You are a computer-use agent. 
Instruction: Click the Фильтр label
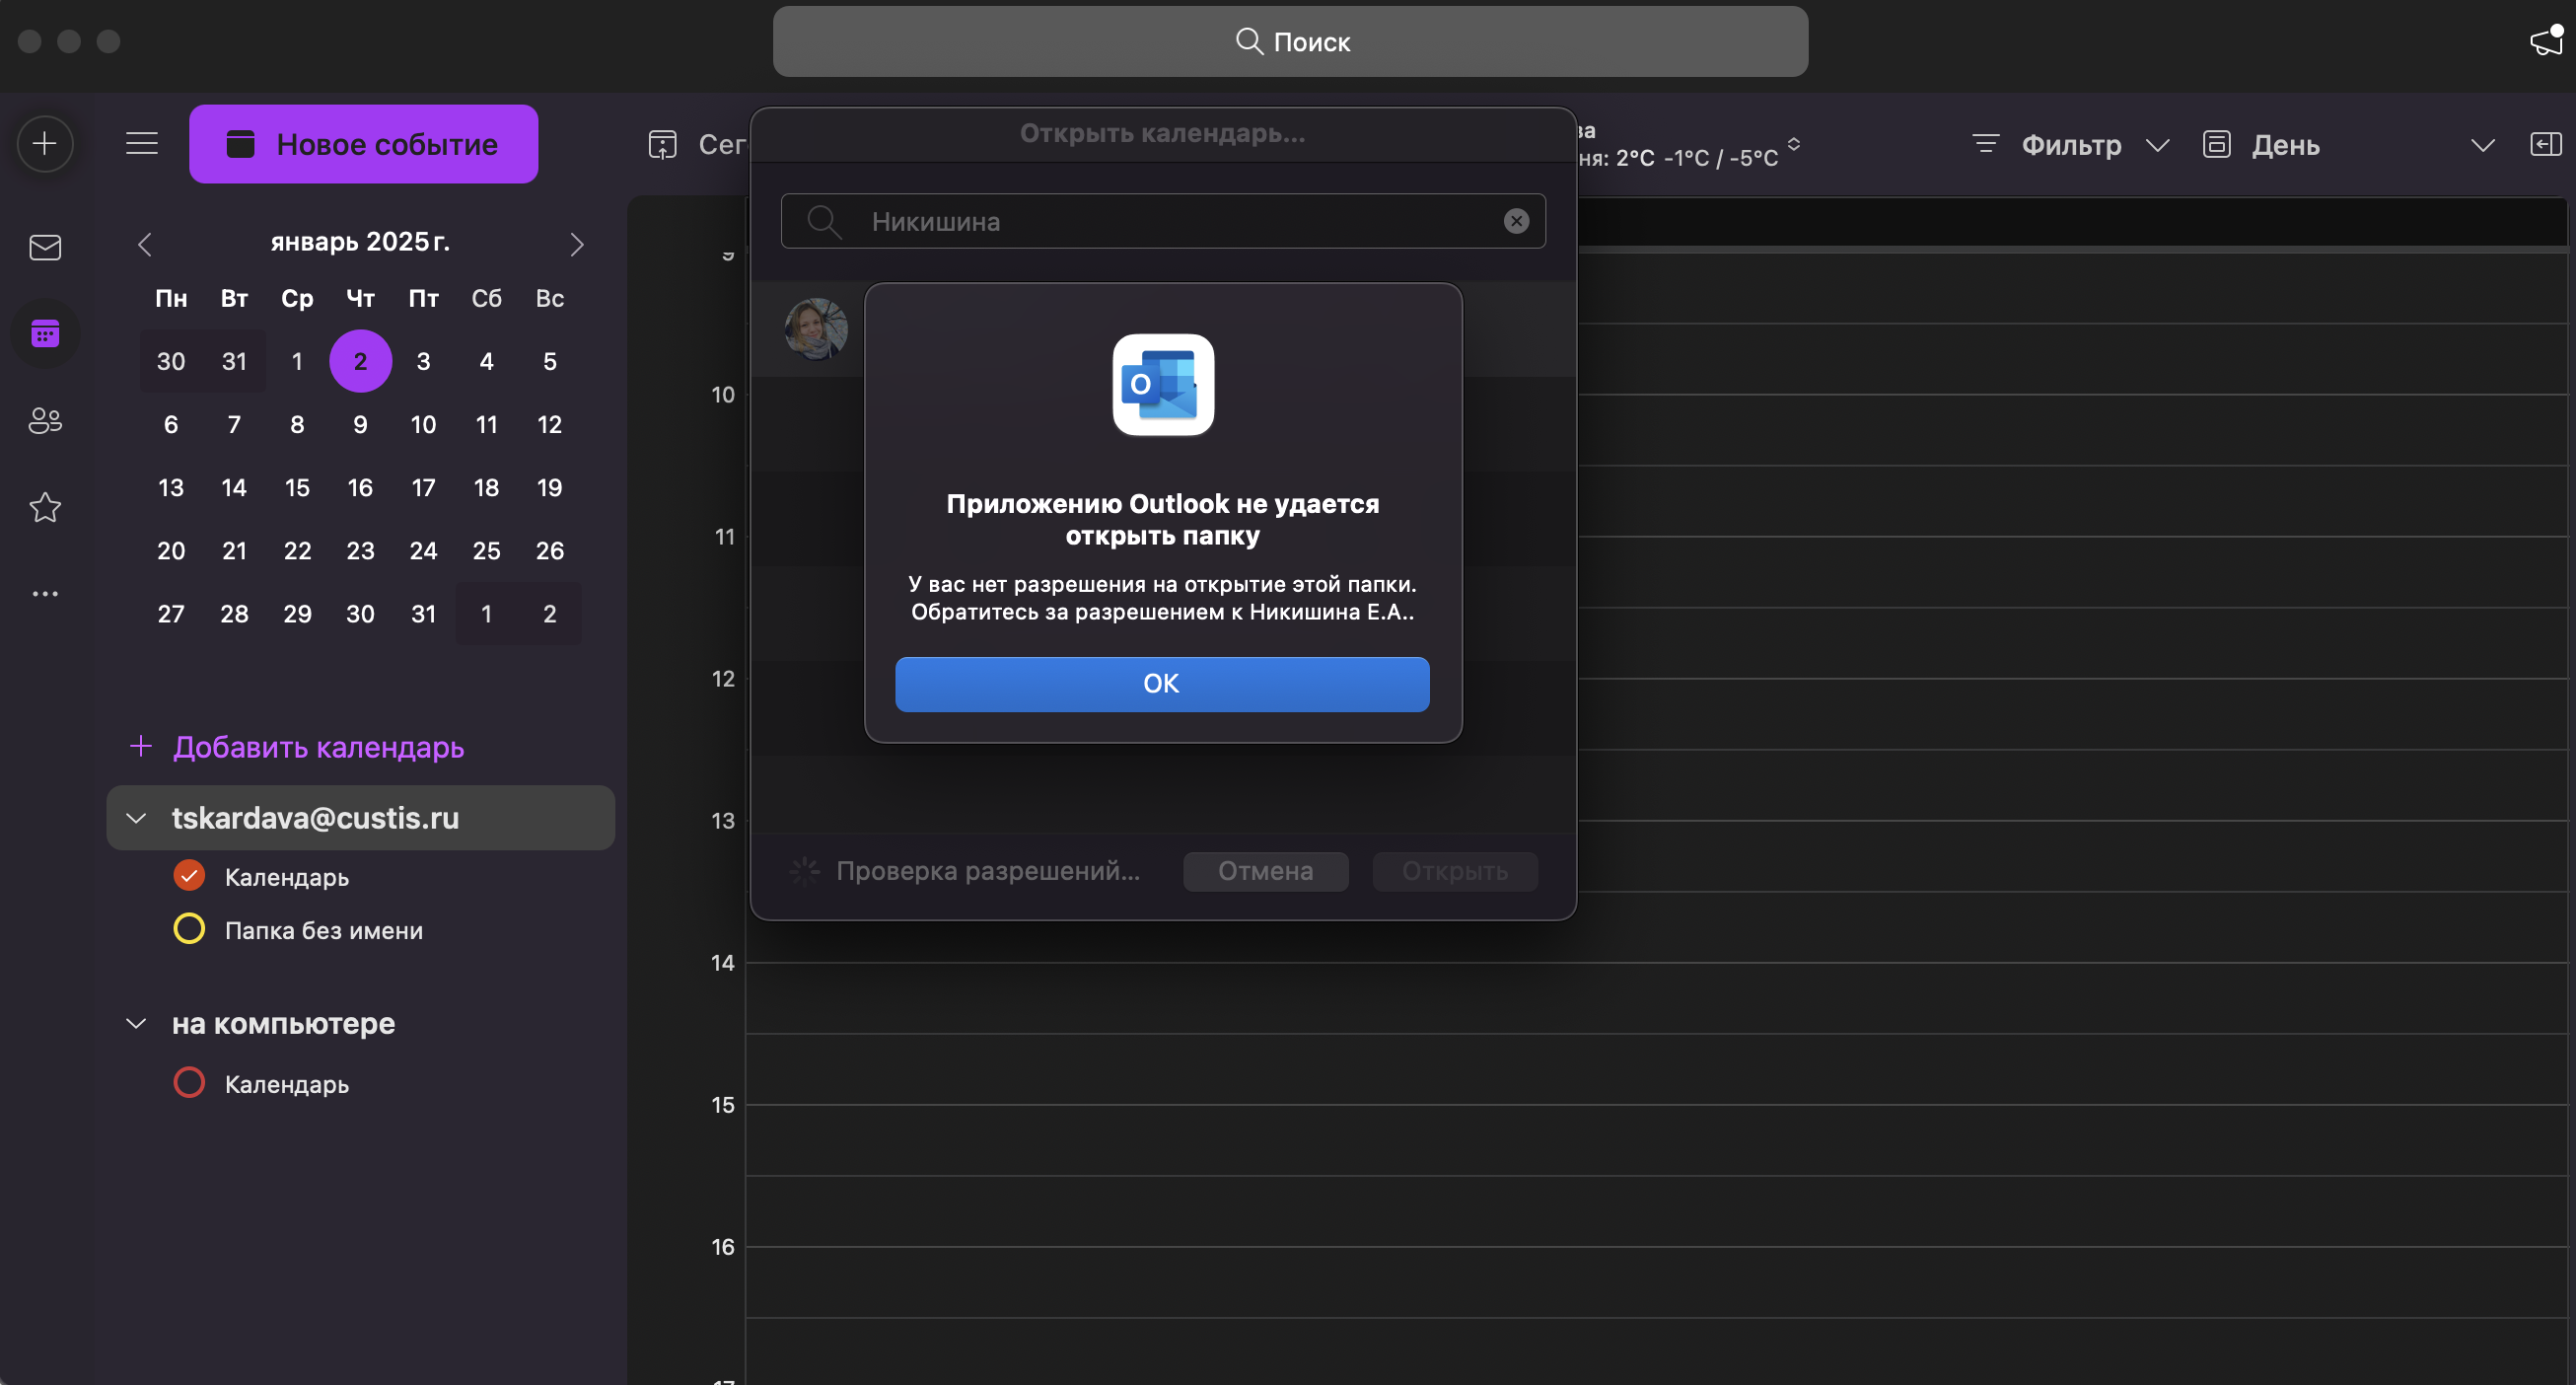[2071, 146]
